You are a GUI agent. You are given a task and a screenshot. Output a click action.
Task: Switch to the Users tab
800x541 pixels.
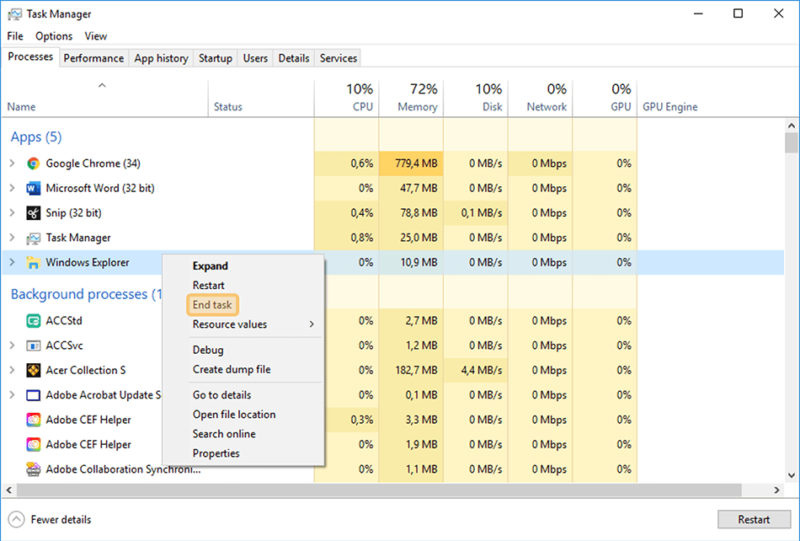255,58
